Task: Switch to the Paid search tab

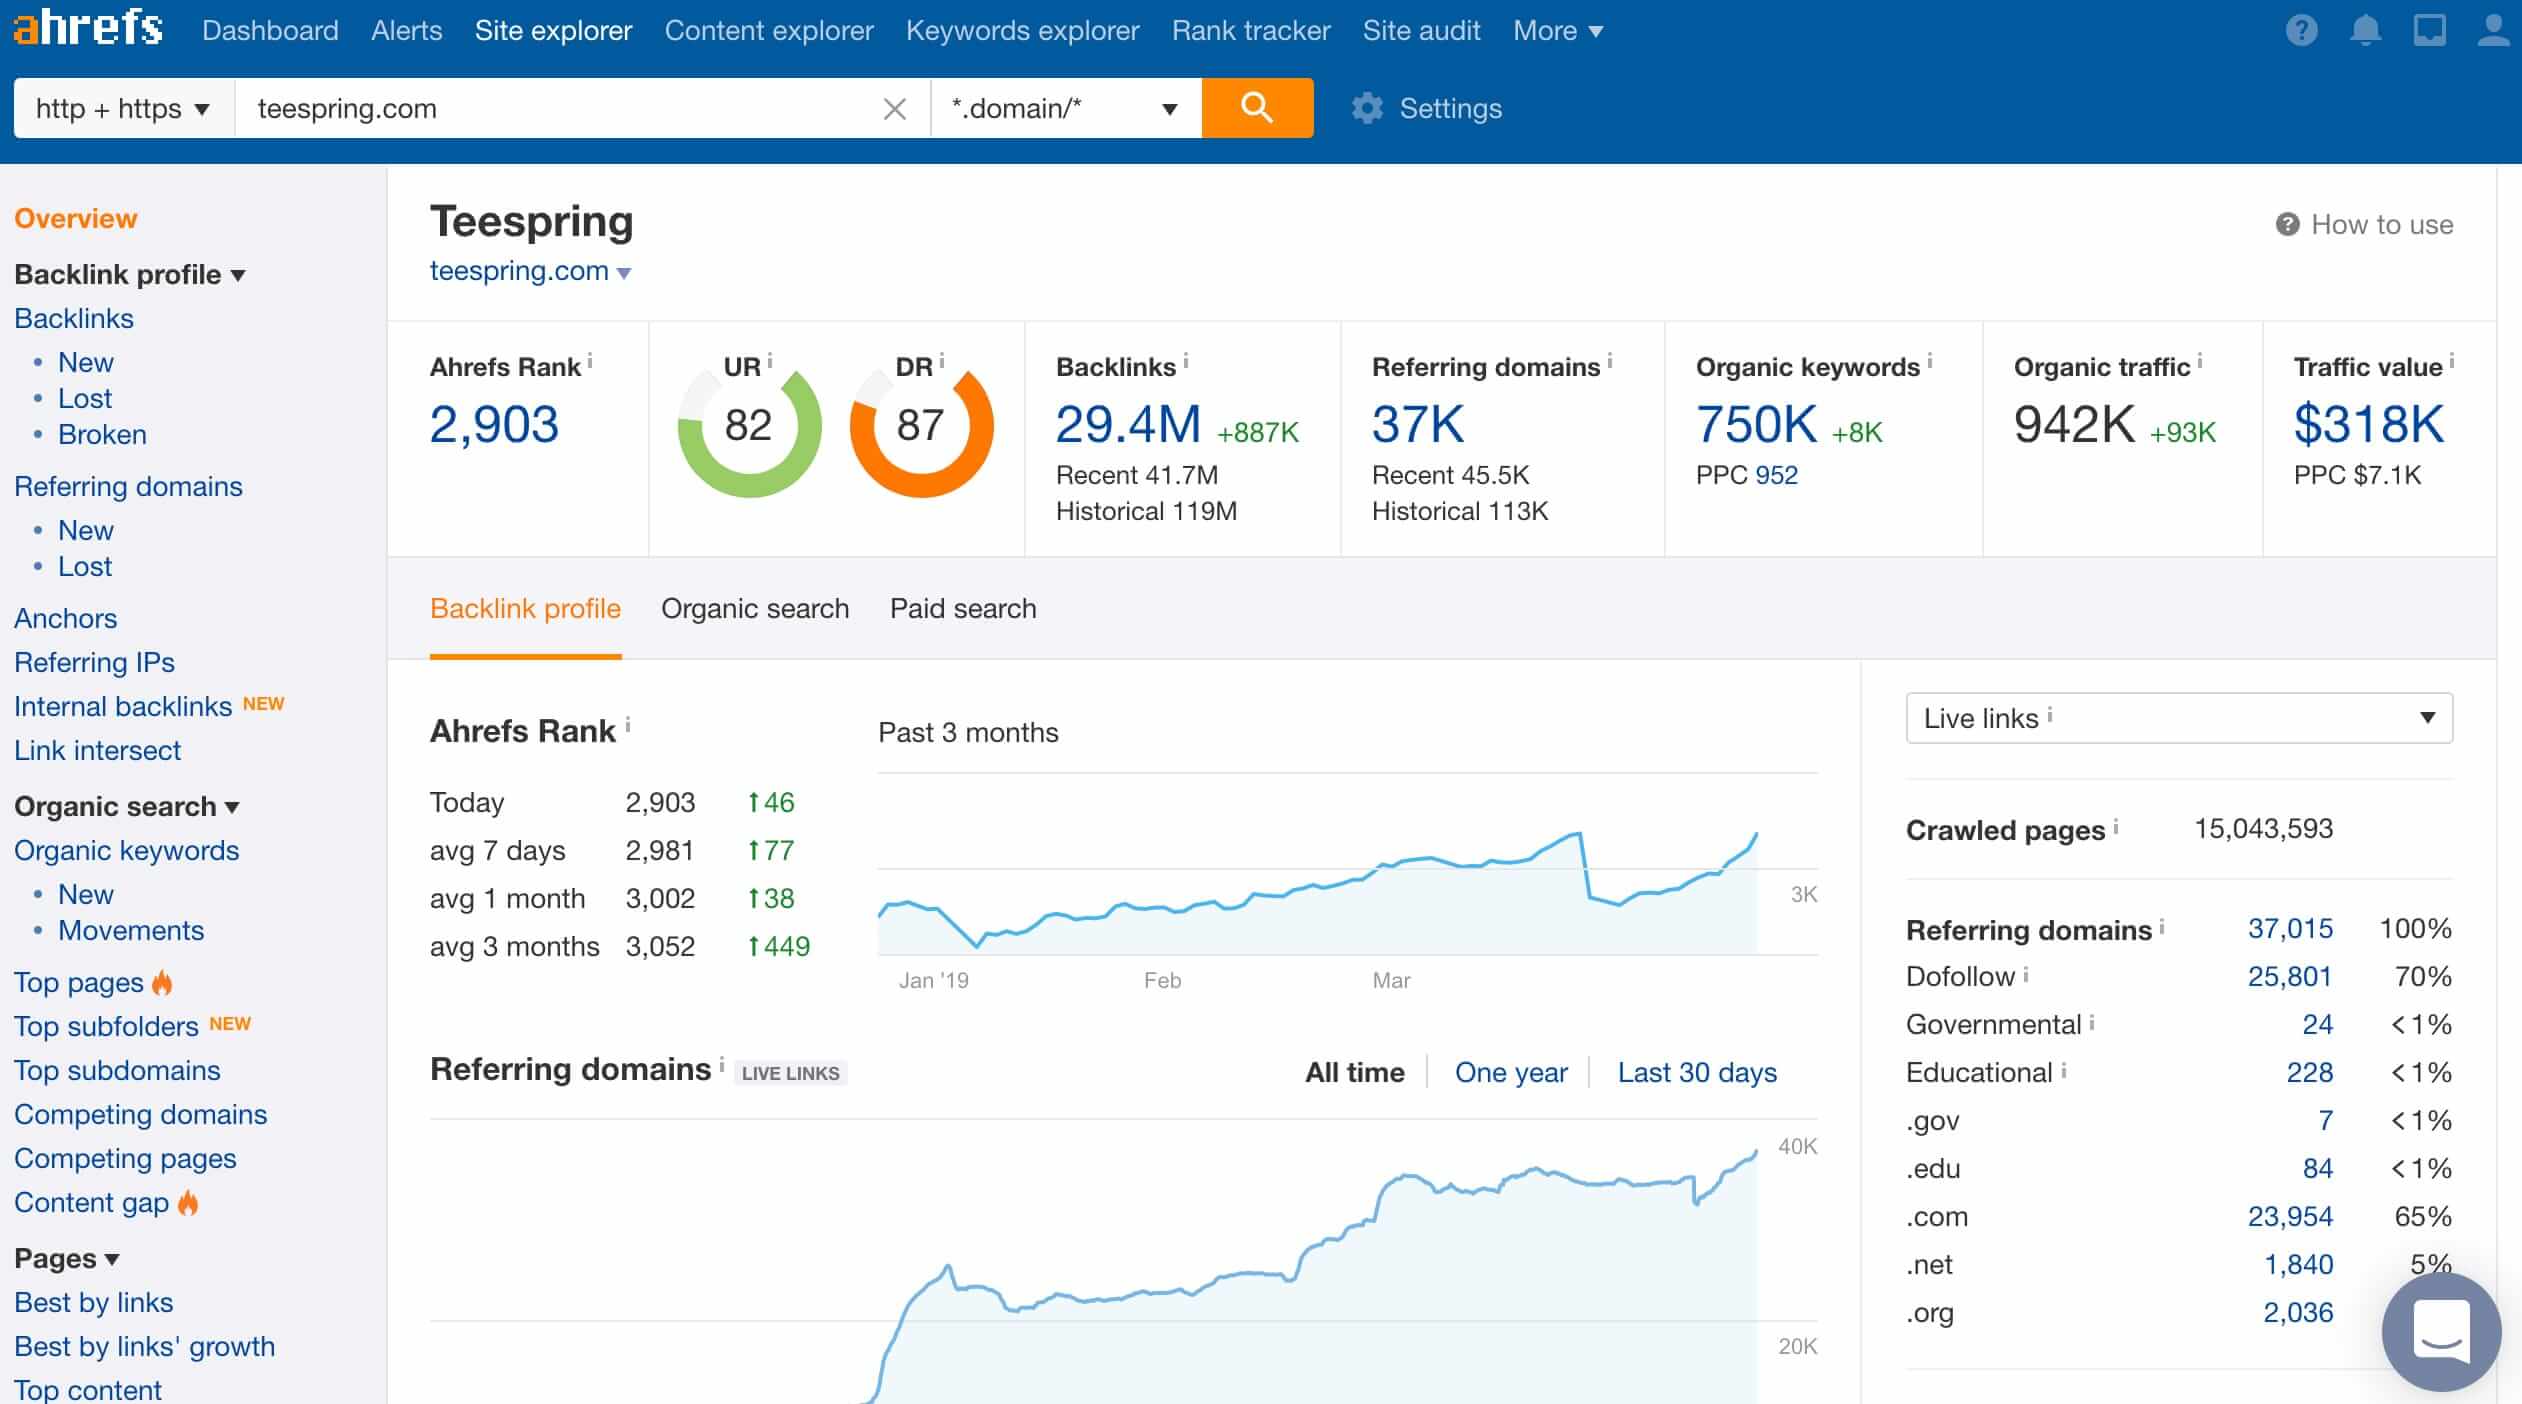Action: point(963,607)
